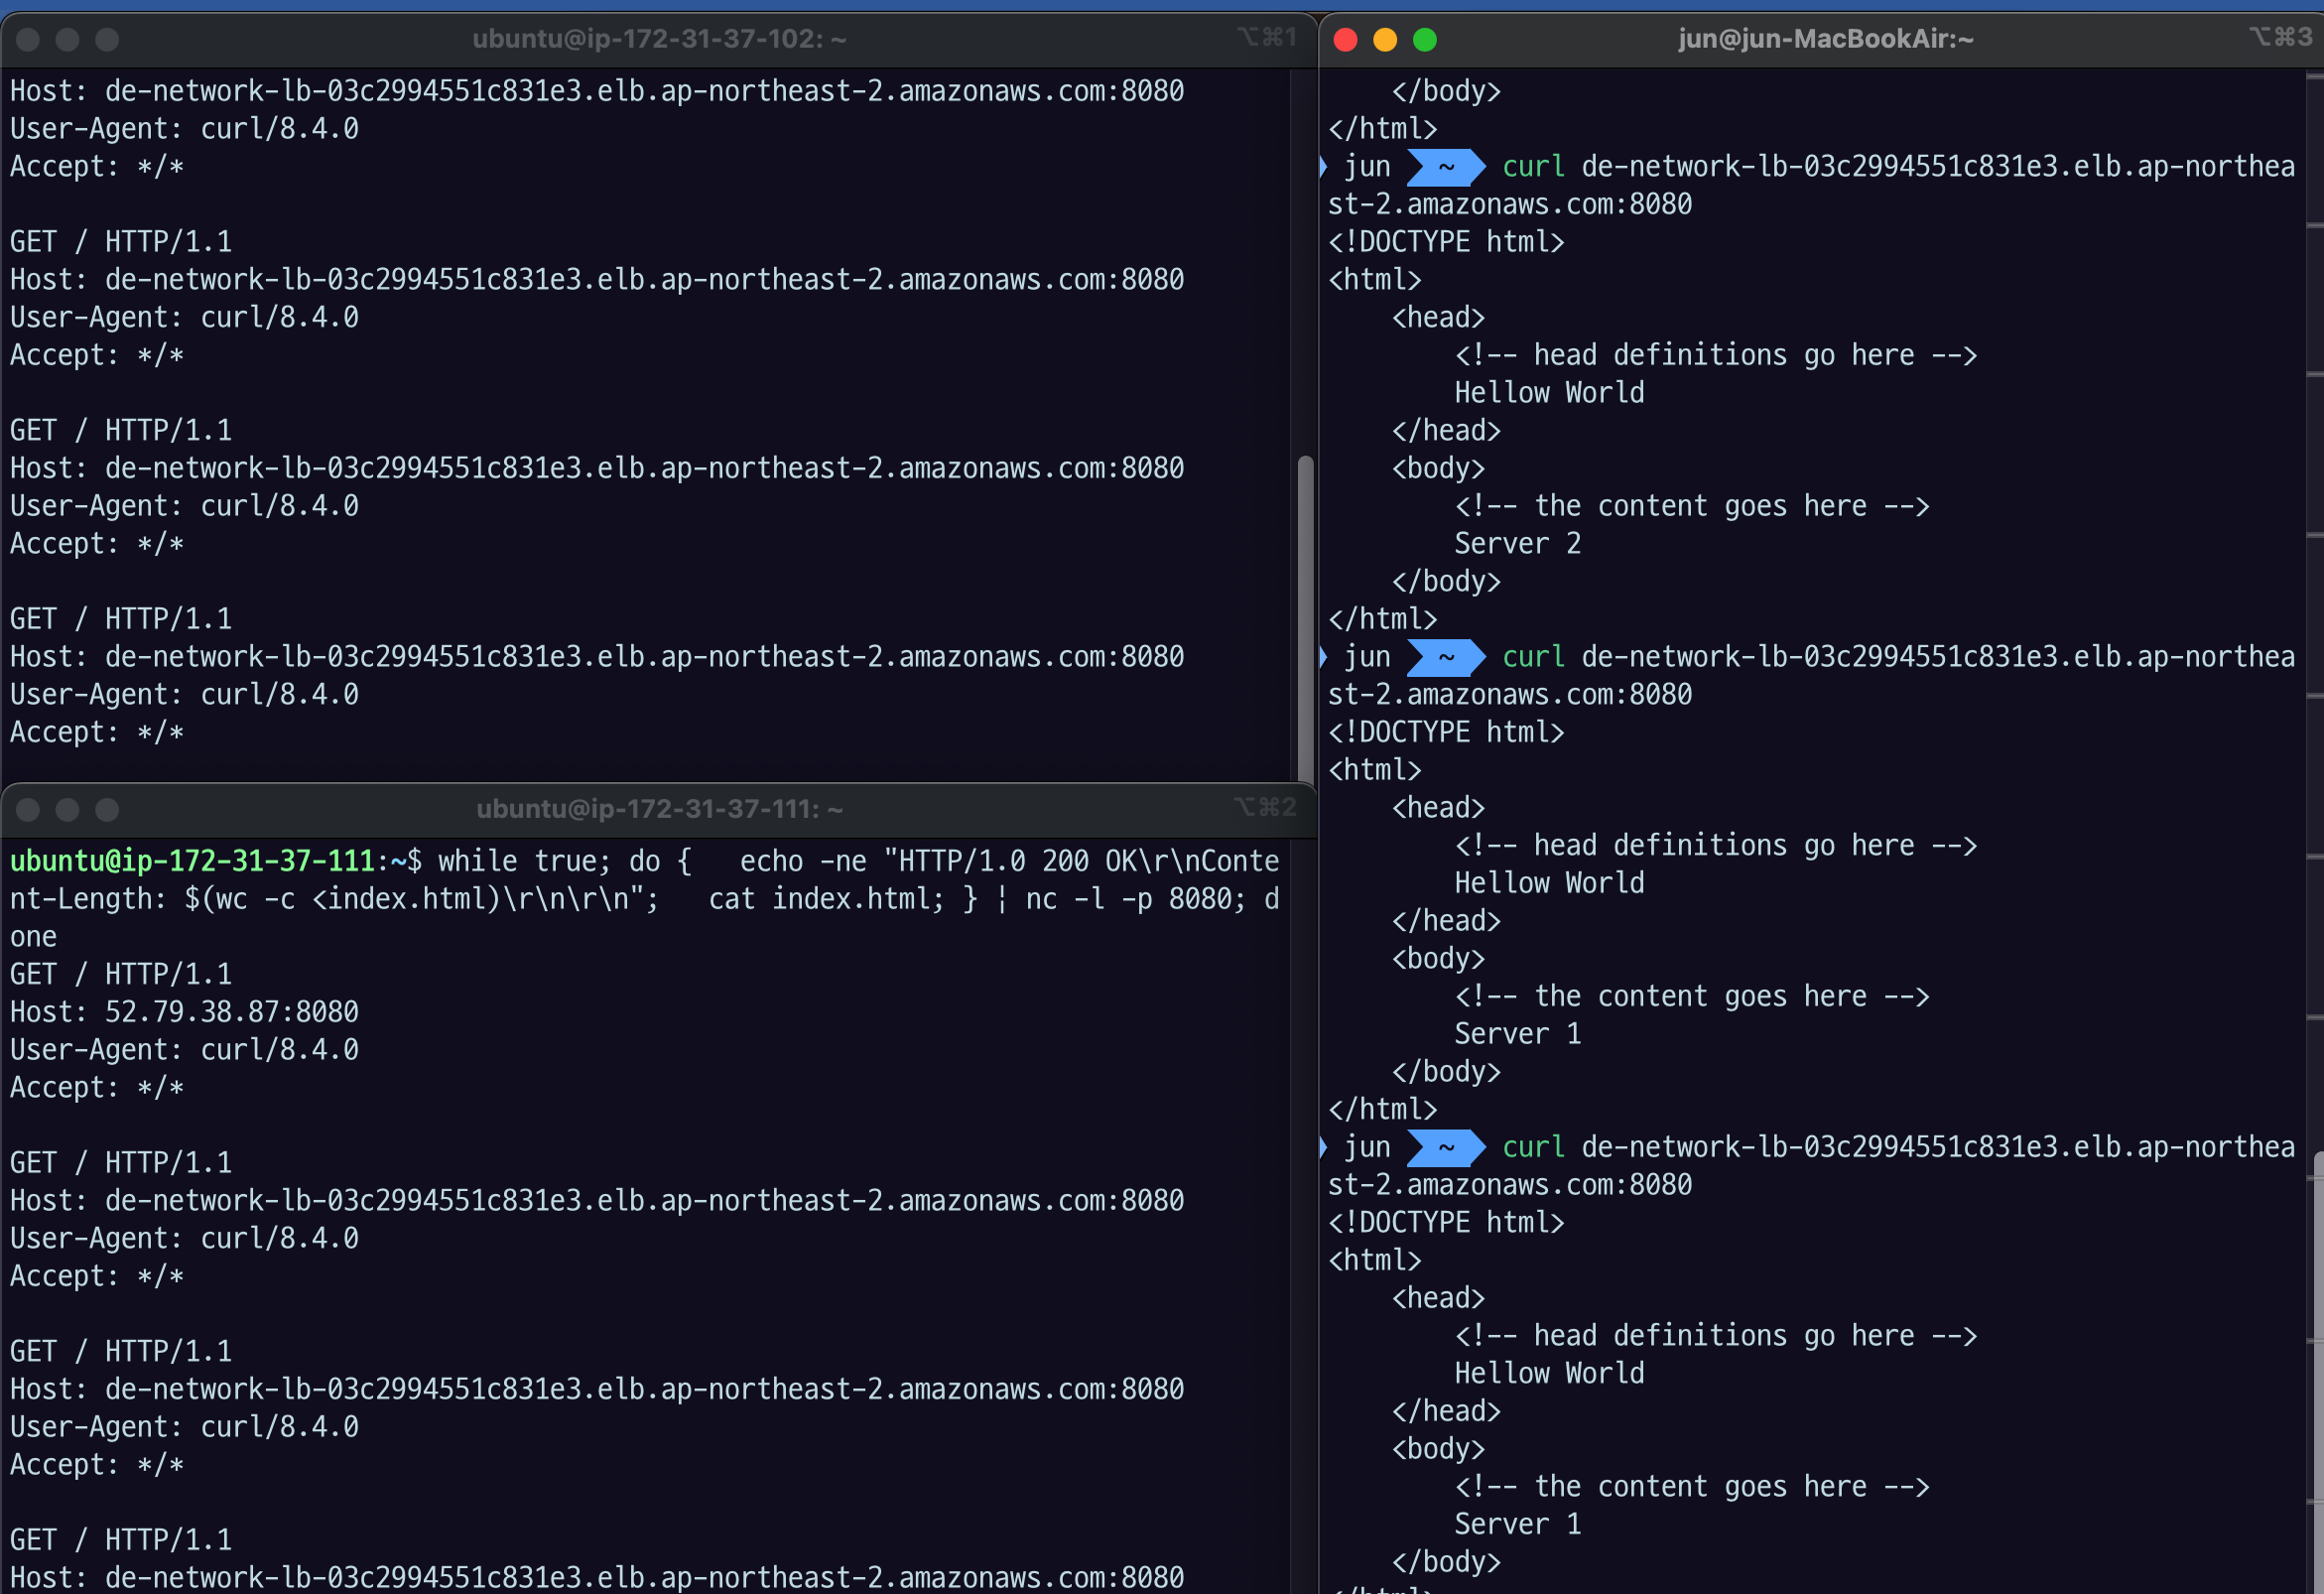
Task: Click the gray zoom button of ip-172-31-37-102 window
Action: [x=107, y=39]
